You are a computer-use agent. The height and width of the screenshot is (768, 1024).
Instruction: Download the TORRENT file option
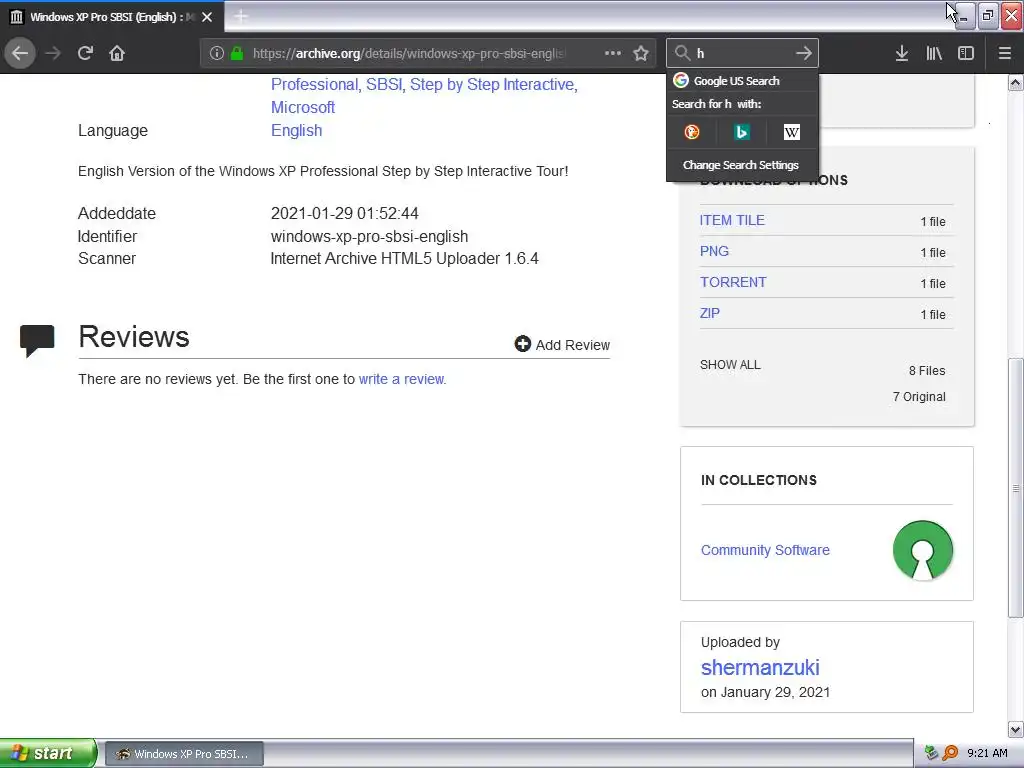pos(733,282)
